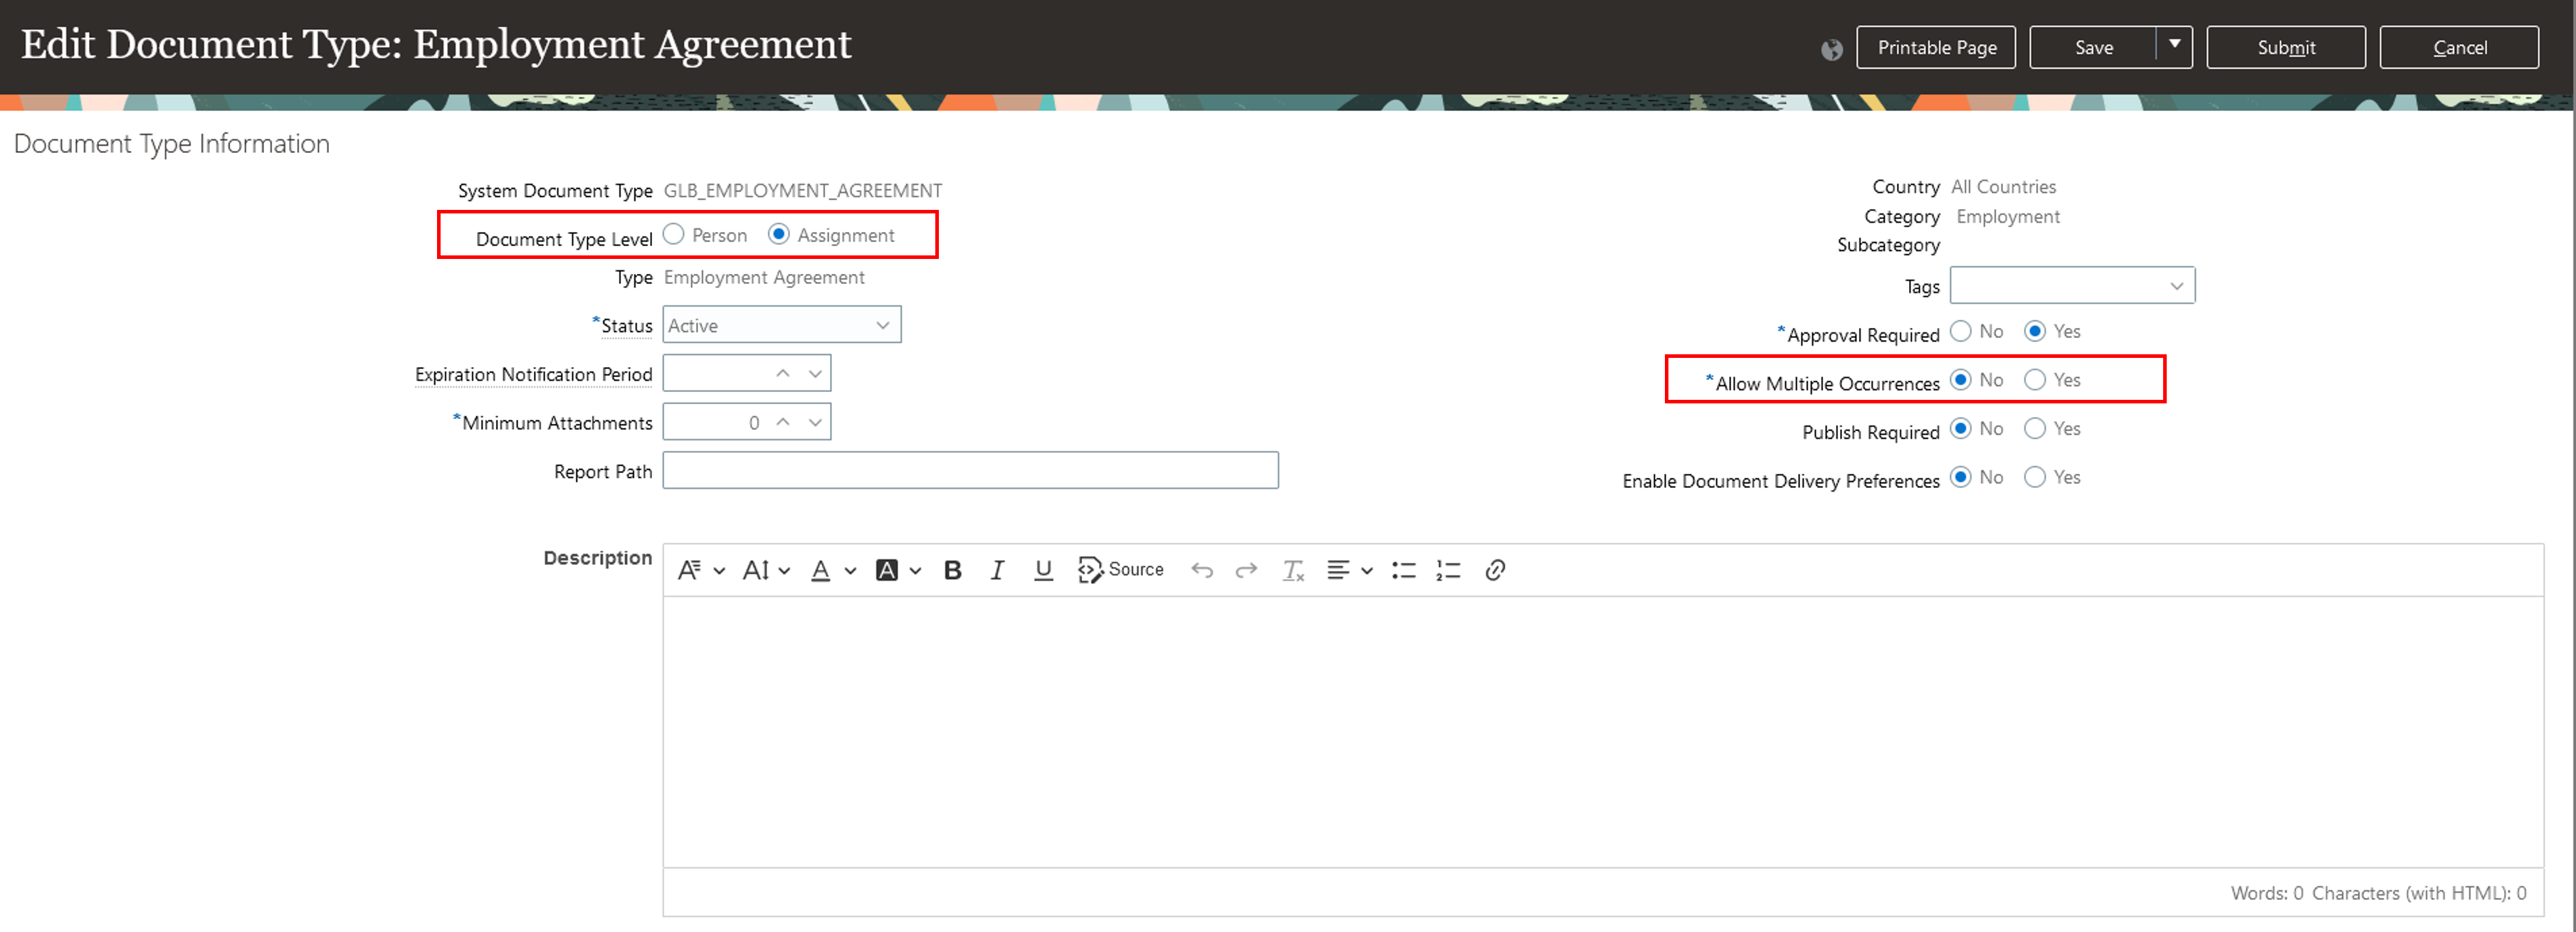Open the text alignment menu
The height and width of the screenshot is (932, 2576).
pyautogui.click(x=1349, y=570)
